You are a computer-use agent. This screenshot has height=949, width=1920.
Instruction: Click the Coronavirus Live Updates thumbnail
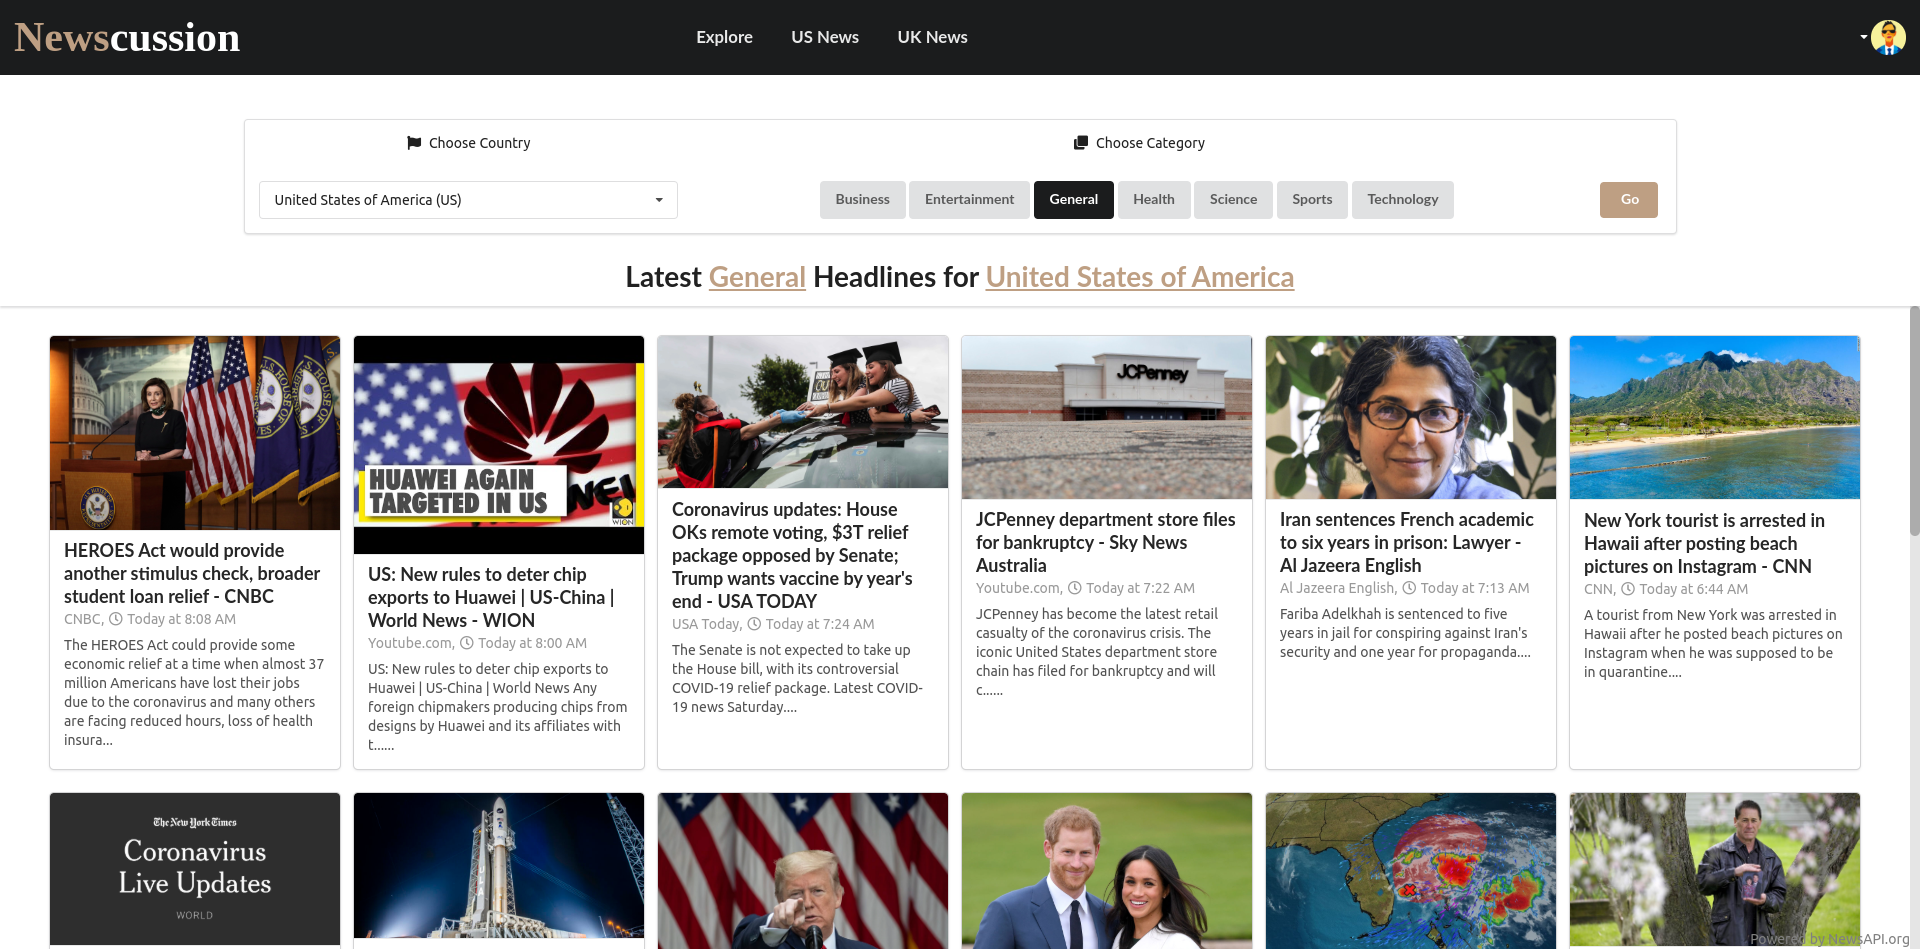tap(195, 869)
